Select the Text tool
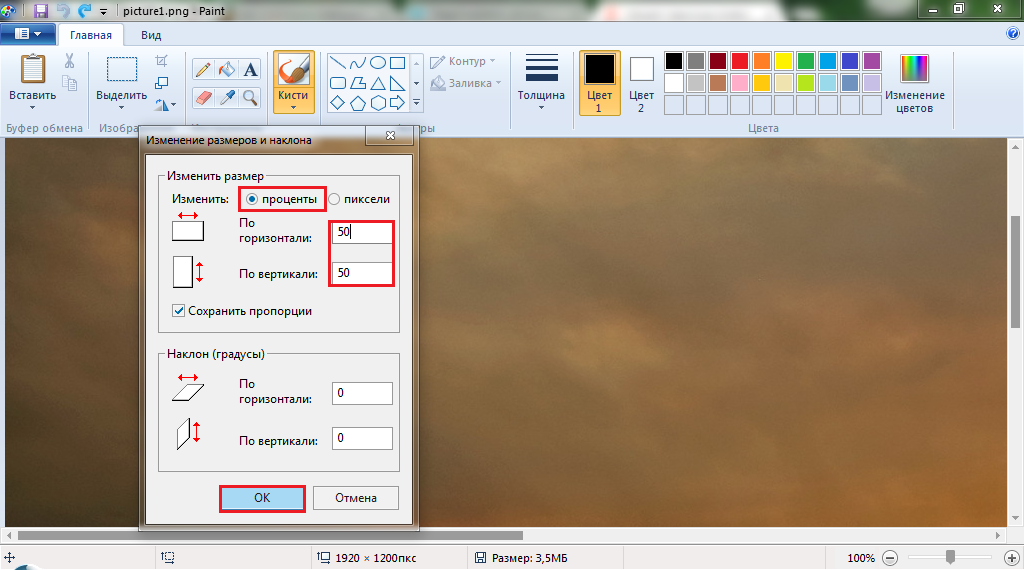Viewport: 1024px width, 570px height. pos(250,69)
